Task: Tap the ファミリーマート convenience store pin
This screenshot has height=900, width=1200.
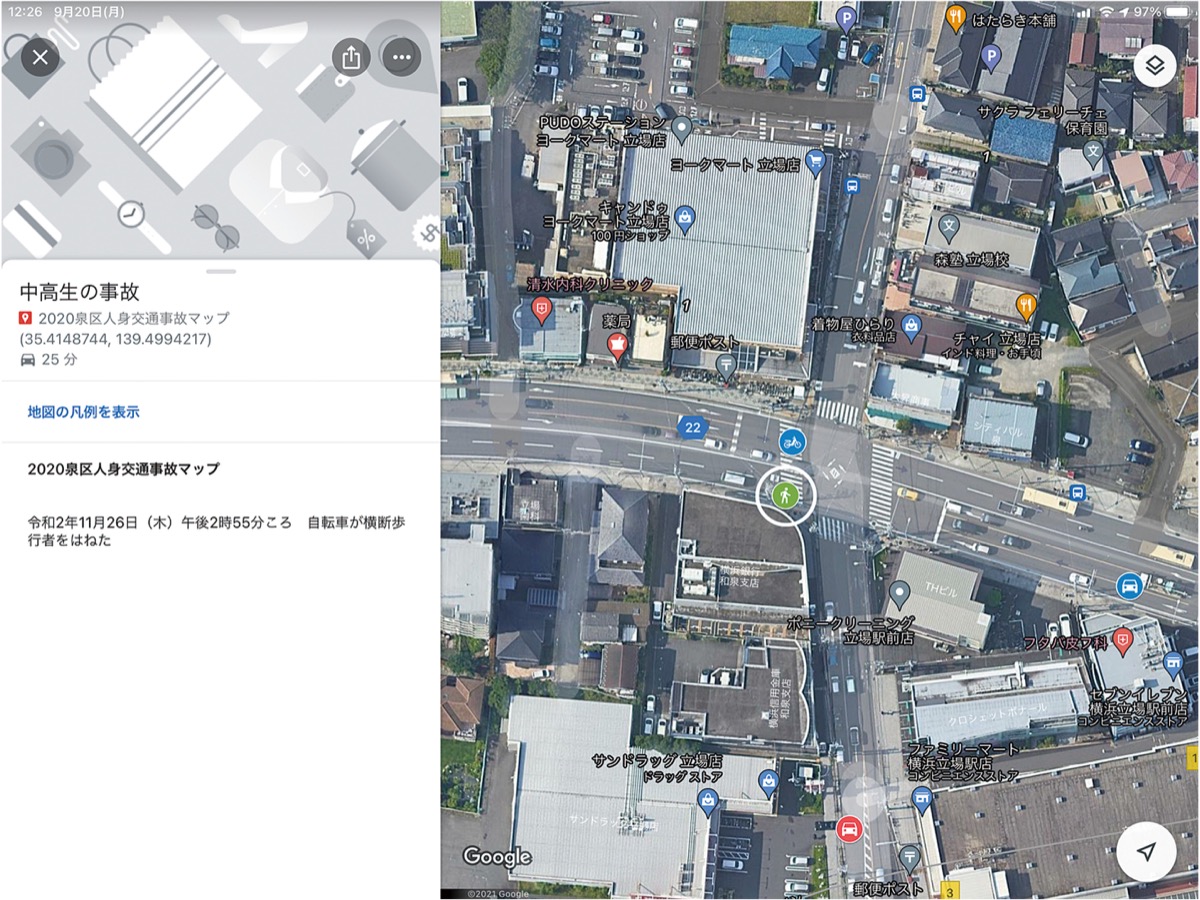Action: coord(922,798)
